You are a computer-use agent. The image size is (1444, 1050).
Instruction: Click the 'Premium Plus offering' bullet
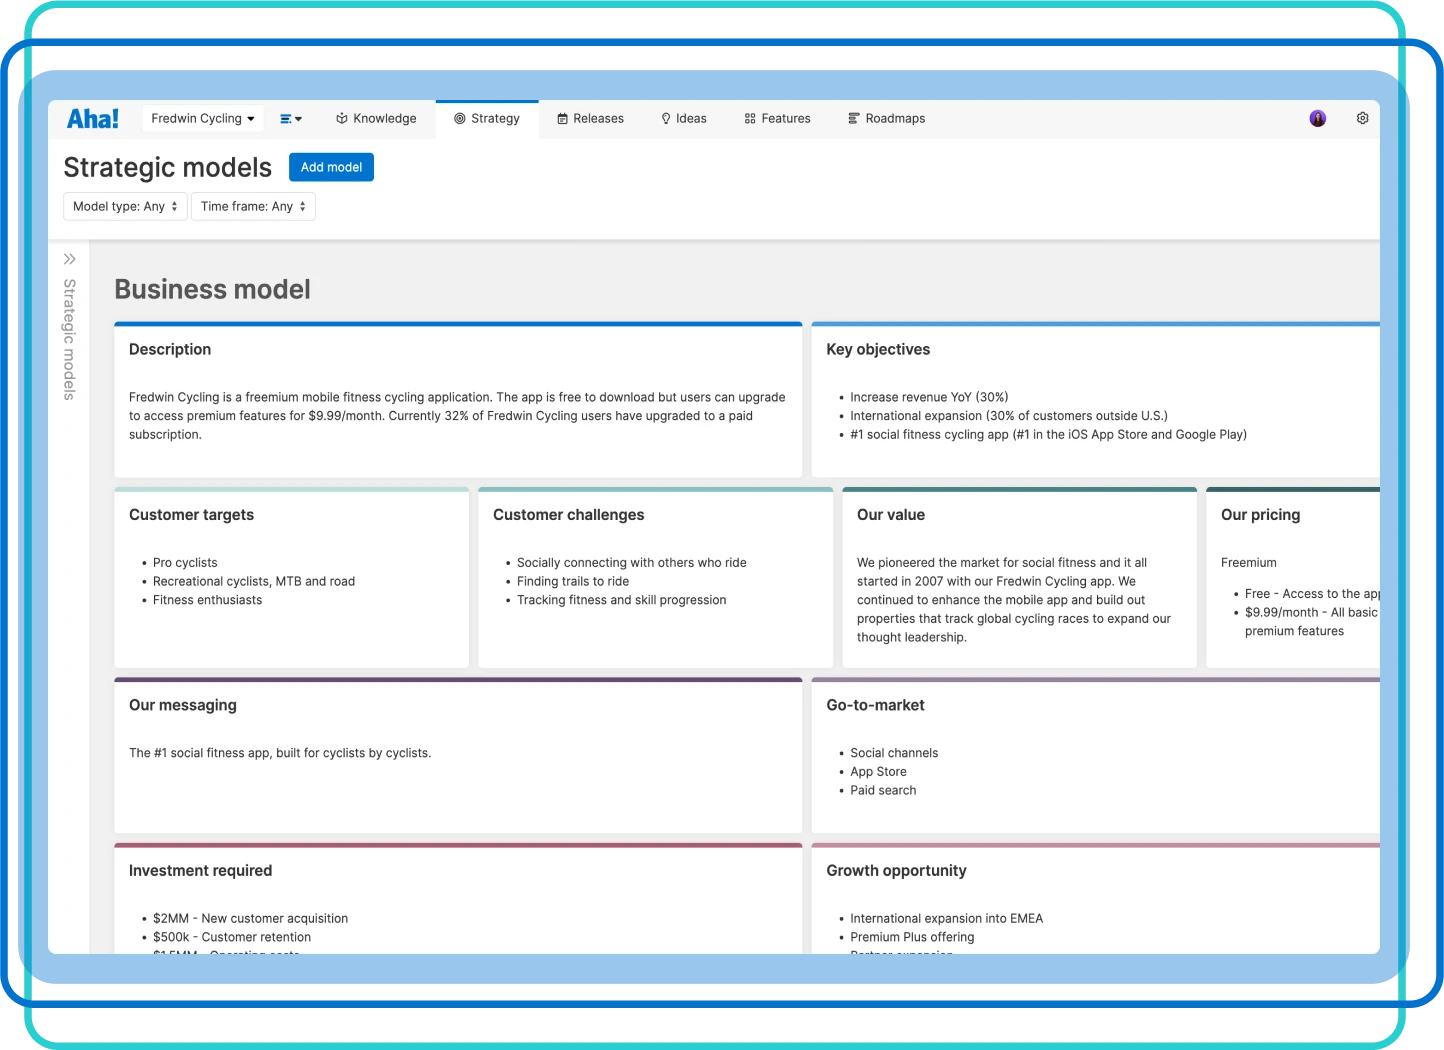(912, 938)
